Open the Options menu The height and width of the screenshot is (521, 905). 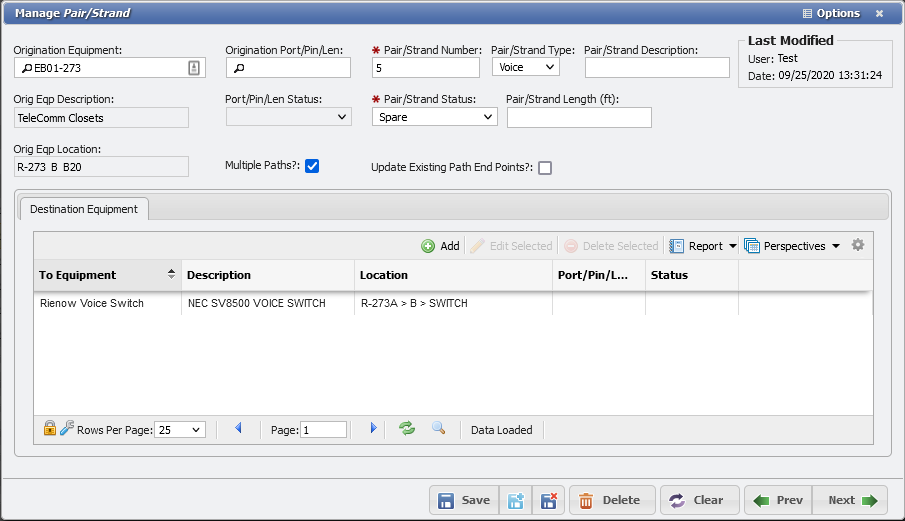coord(830,13)
